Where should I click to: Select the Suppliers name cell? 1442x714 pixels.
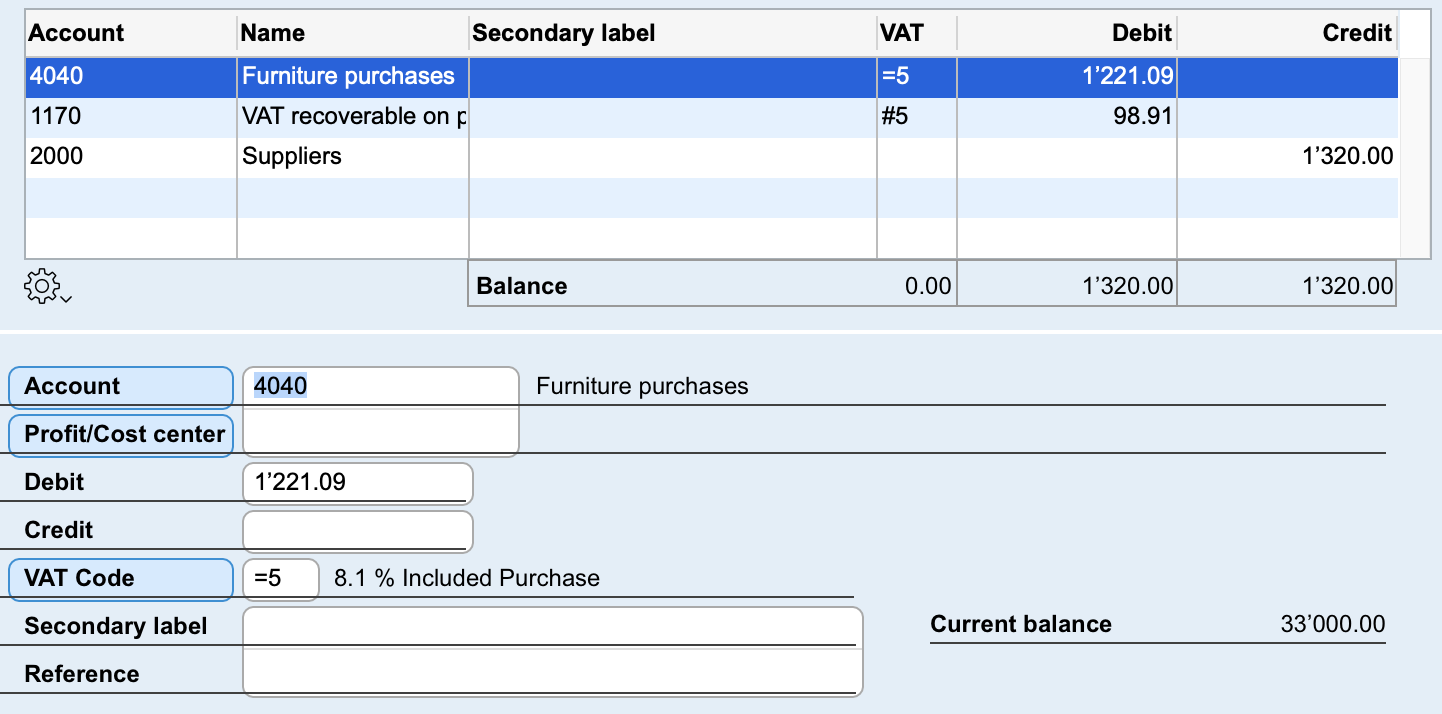(x=353, y=157)
